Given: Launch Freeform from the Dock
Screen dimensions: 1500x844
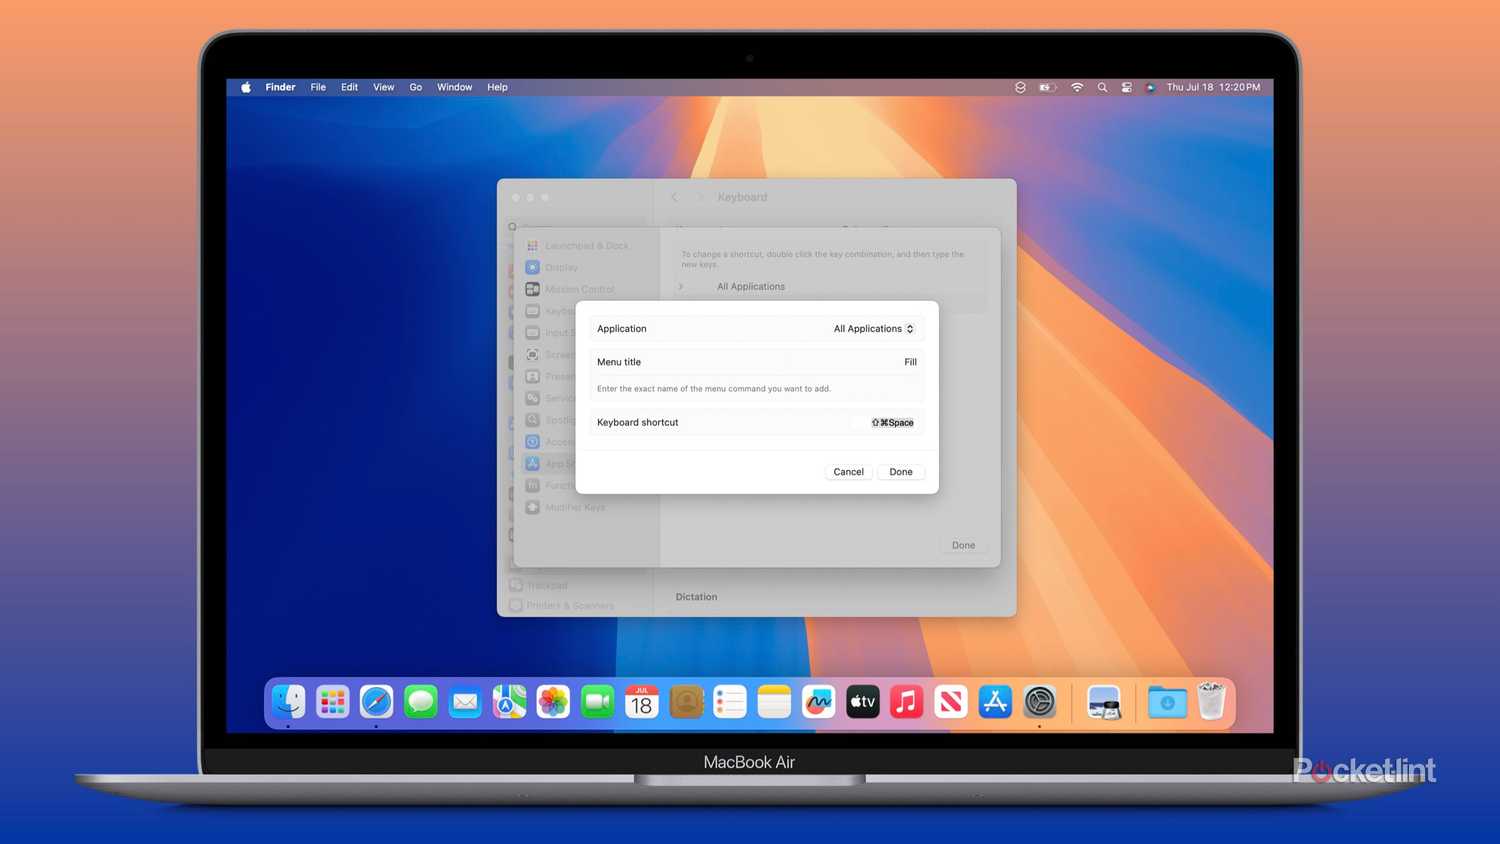Looking at the screenshot, I should (818, 702).
